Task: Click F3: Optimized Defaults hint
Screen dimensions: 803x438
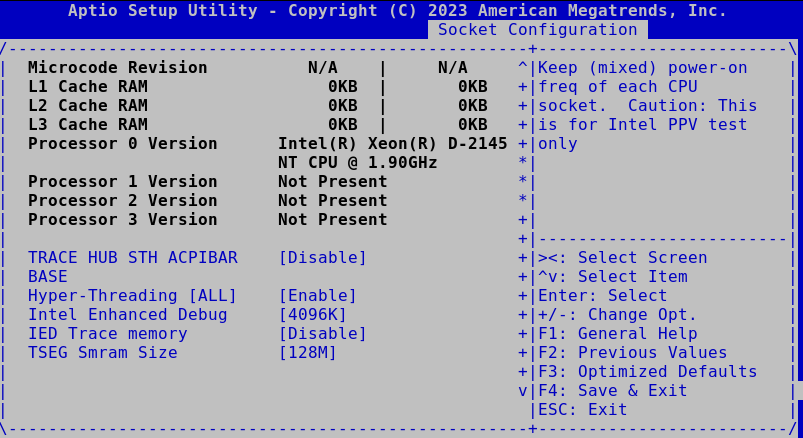Action: [x=647, y=372]
